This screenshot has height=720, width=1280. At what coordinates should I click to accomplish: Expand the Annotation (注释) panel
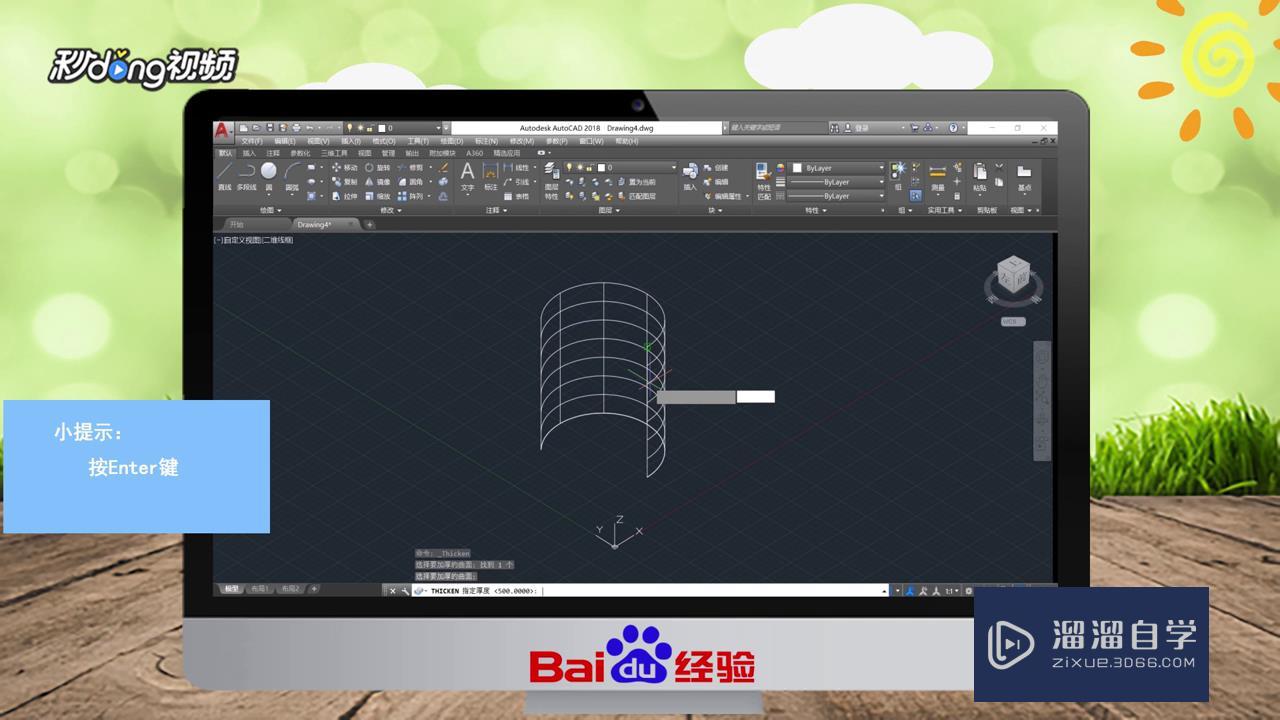[x=496, y=210]
